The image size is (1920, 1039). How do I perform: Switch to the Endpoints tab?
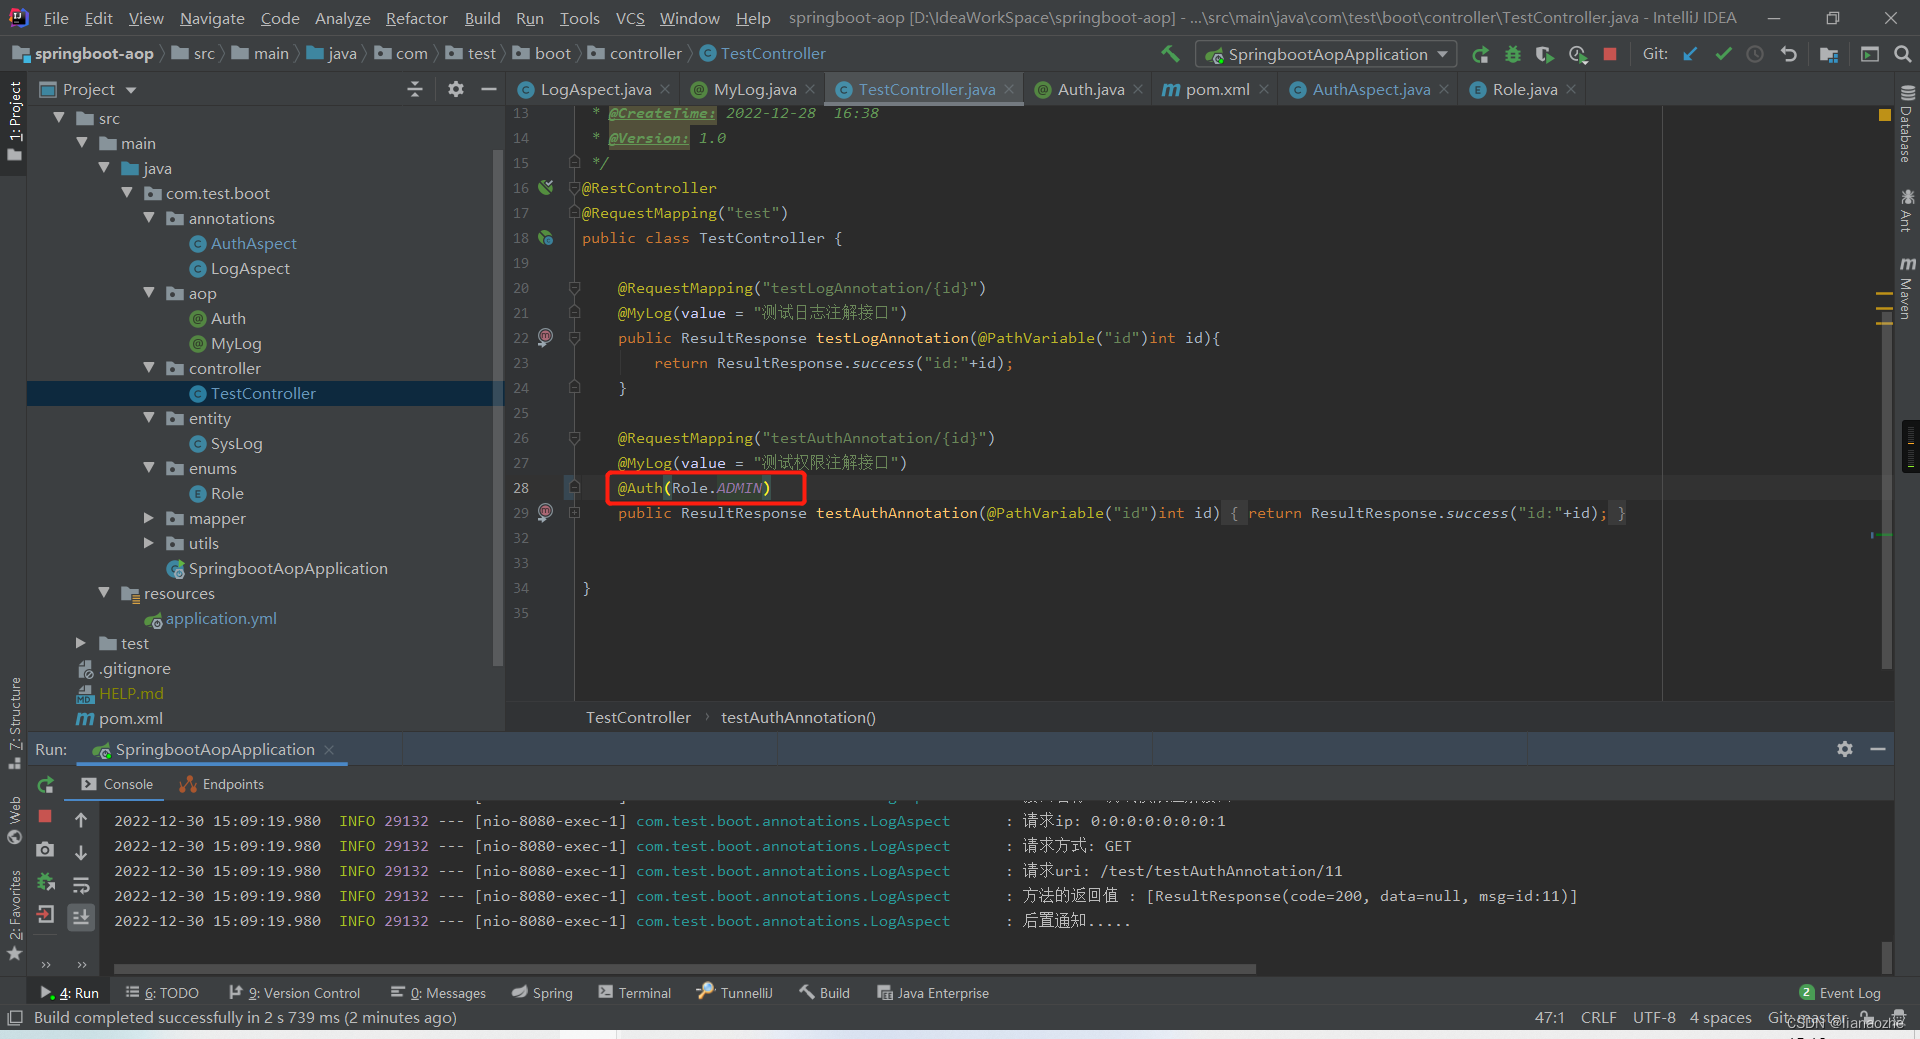pyautogui.click(x=222, y=785)
